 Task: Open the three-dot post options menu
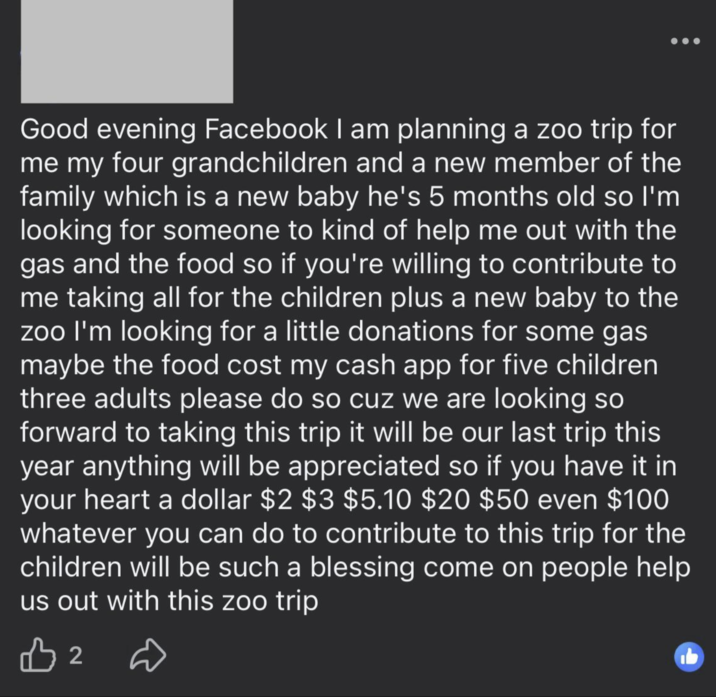[x=684, y=42]
